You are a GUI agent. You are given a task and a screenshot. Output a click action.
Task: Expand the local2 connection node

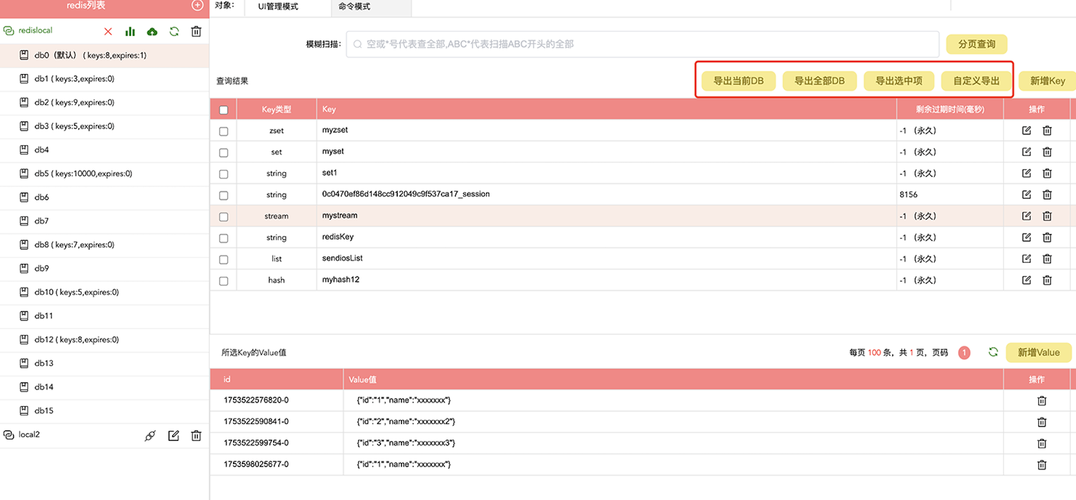[x=9, y=435]
